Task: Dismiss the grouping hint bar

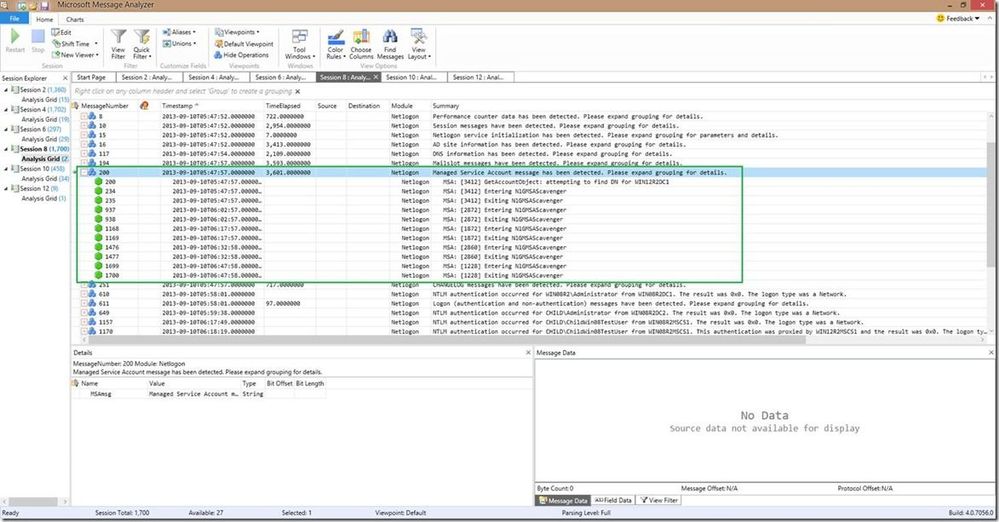Action: point(298,91)
